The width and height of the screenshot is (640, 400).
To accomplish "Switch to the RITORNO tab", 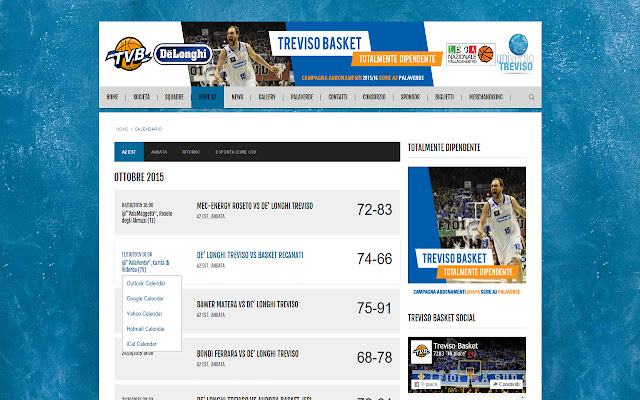I will click(x=191, y=152).
